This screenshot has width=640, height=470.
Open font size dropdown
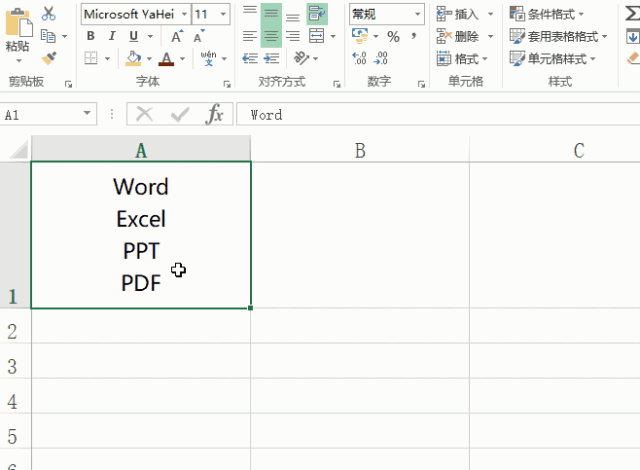(223, 14)
